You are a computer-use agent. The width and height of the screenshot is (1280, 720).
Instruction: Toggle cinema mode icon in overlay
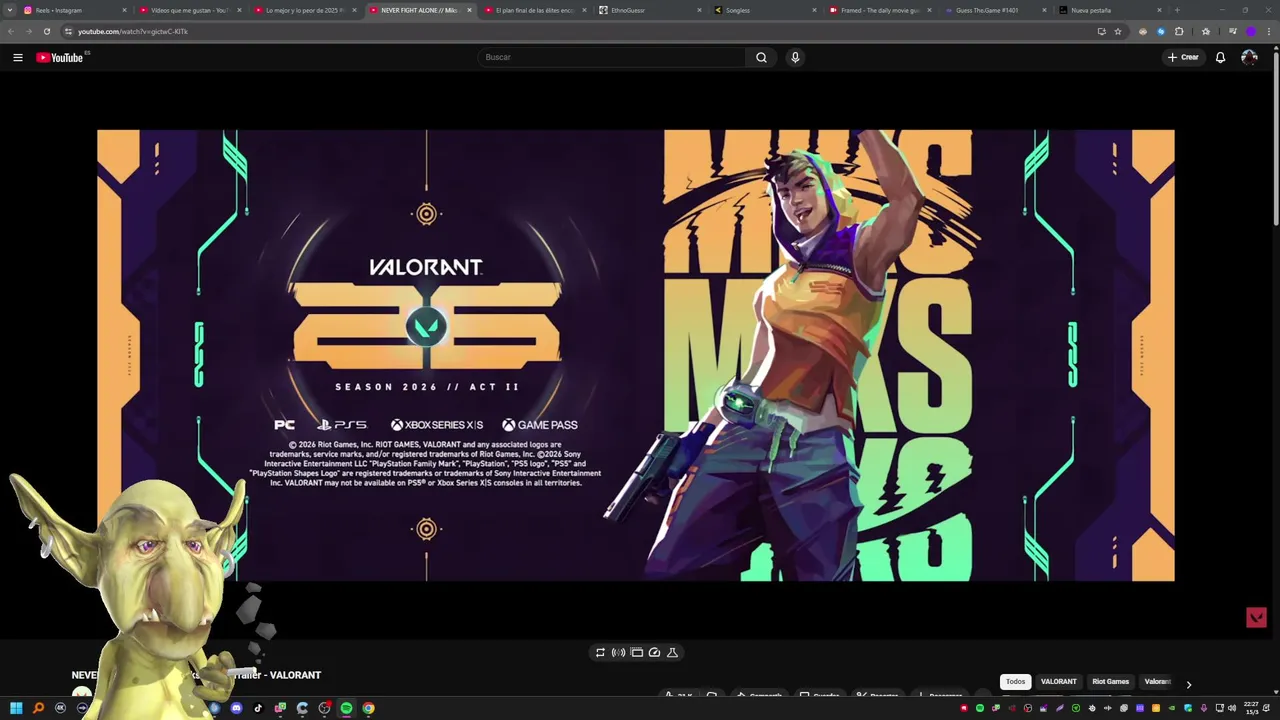tap(636, 652)
